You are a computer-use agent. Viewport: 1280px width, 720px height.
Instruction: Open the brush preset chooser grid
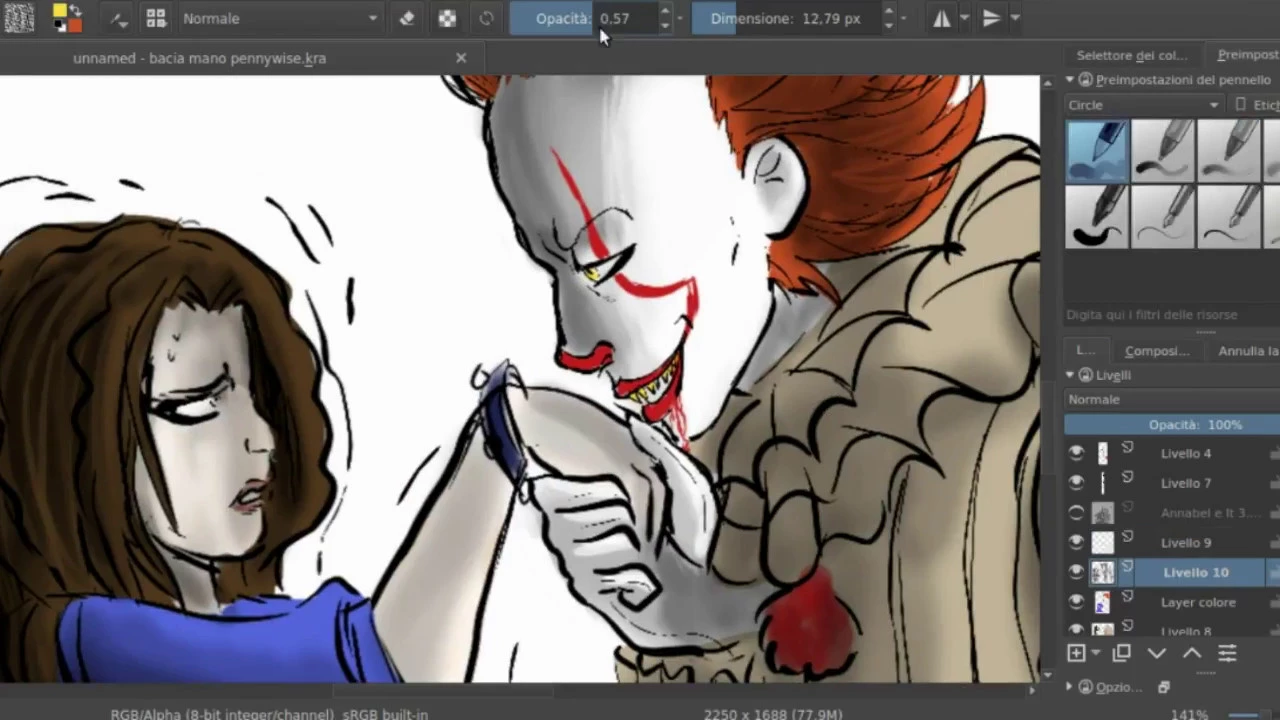pos(156,18)
